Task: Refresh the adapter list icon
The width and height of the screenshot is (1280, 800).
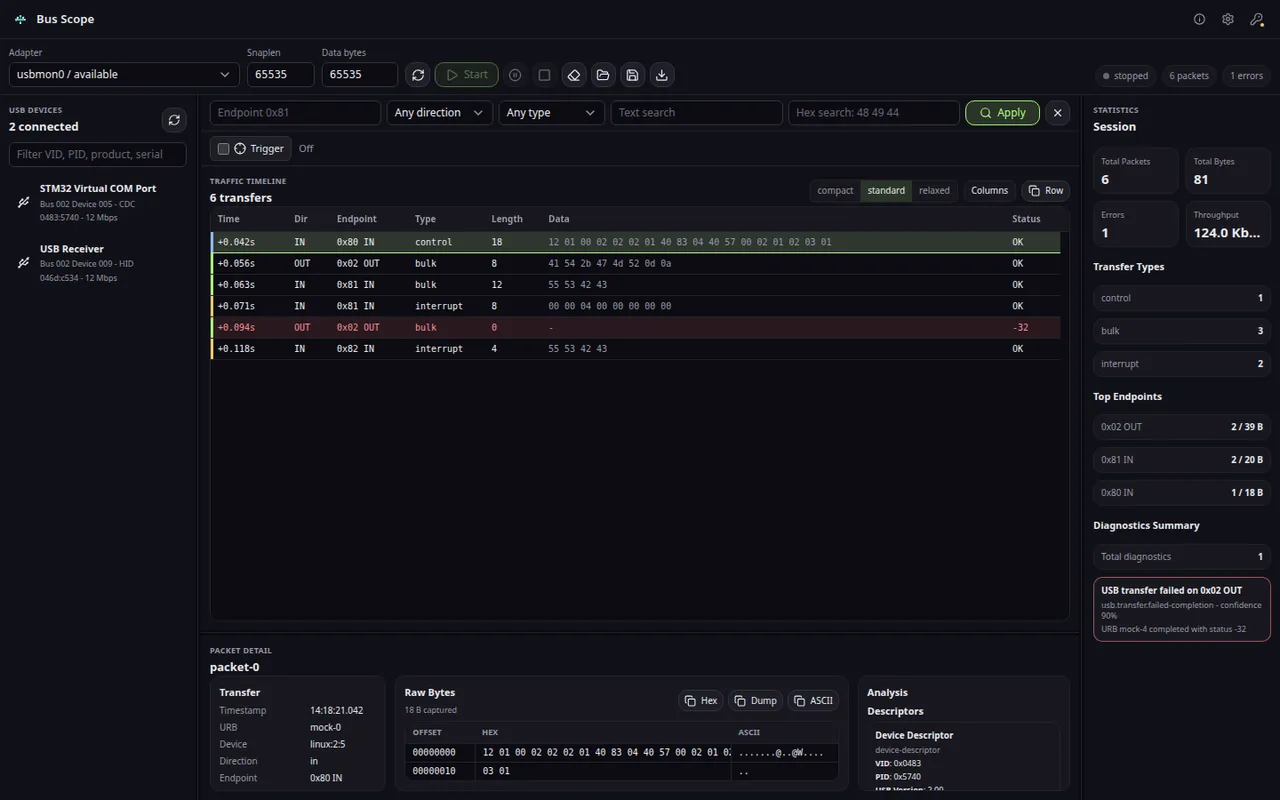Action: [418, 75]
